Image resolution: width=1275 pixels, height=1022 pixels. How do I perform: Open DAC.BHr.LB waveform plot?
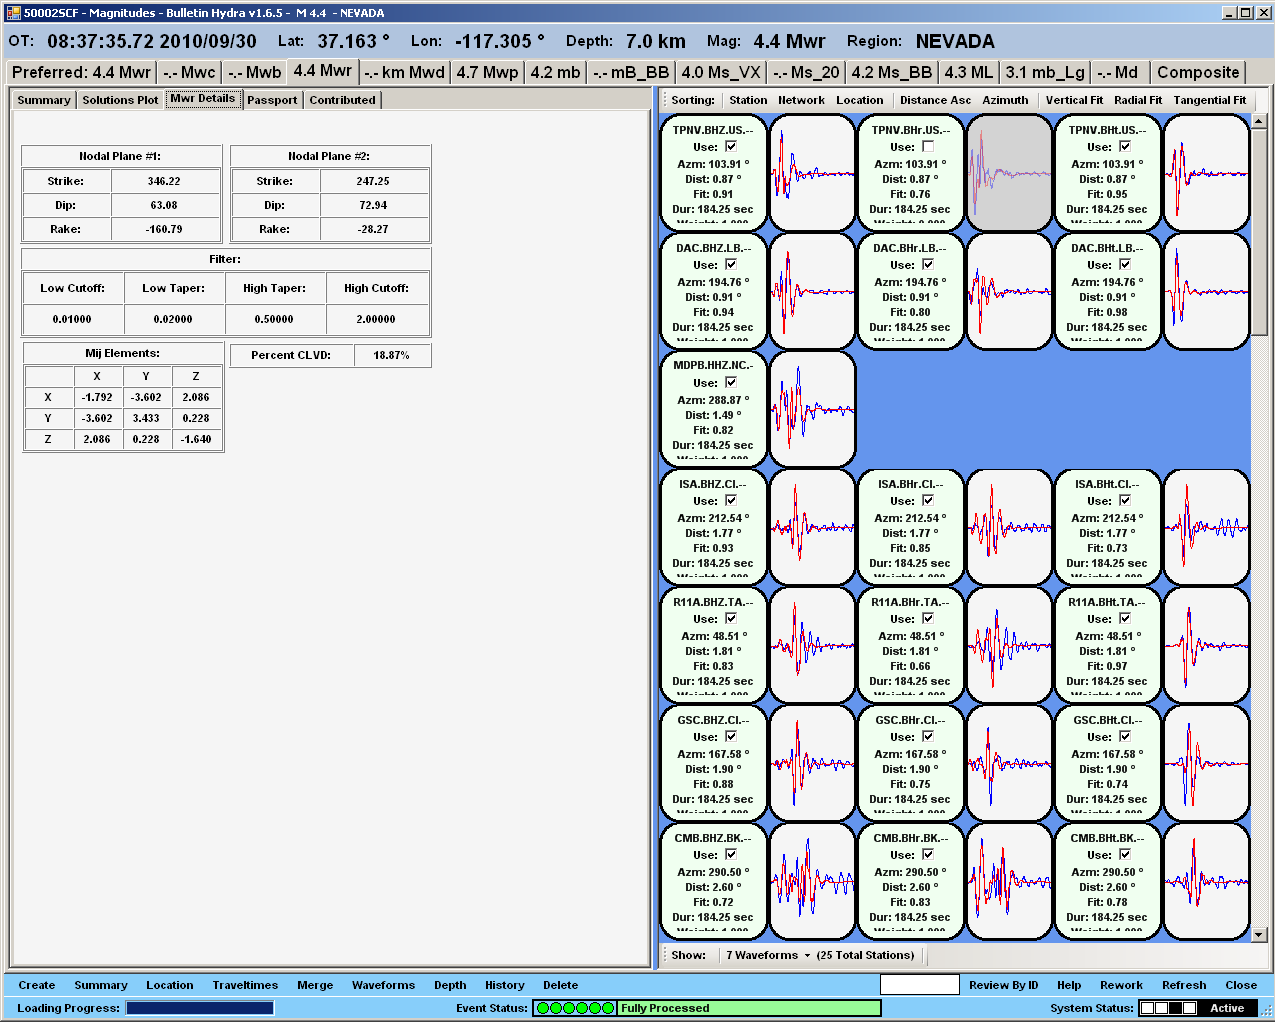1010,291
